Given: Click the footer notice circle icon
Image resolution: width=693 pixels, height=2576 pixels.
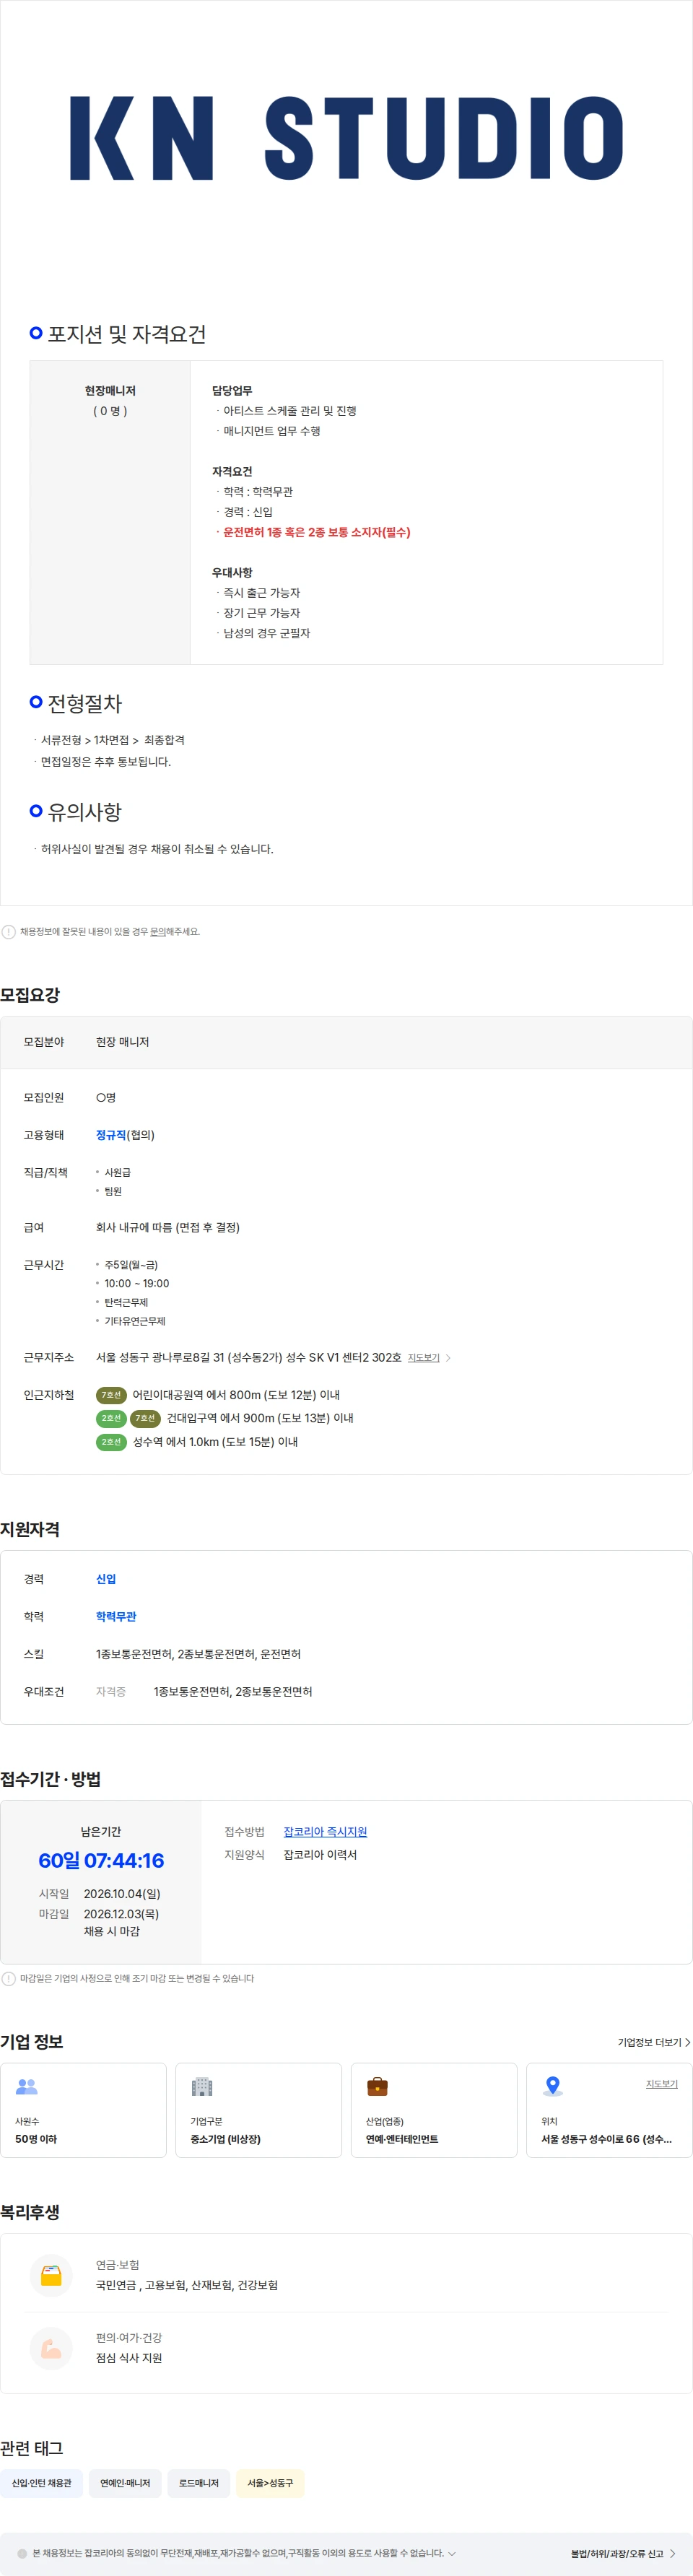Looking at the screenshot, I should 22,2553.
